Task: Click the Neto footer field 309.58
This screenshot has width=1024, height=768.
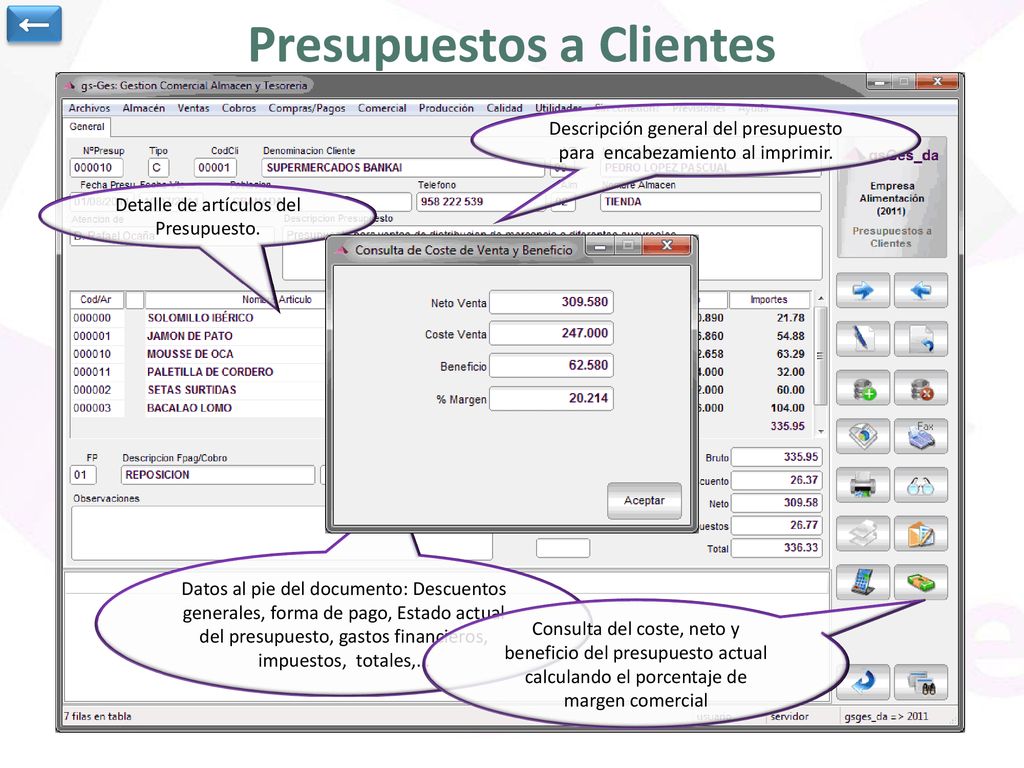Action: (x=776, y=503)
